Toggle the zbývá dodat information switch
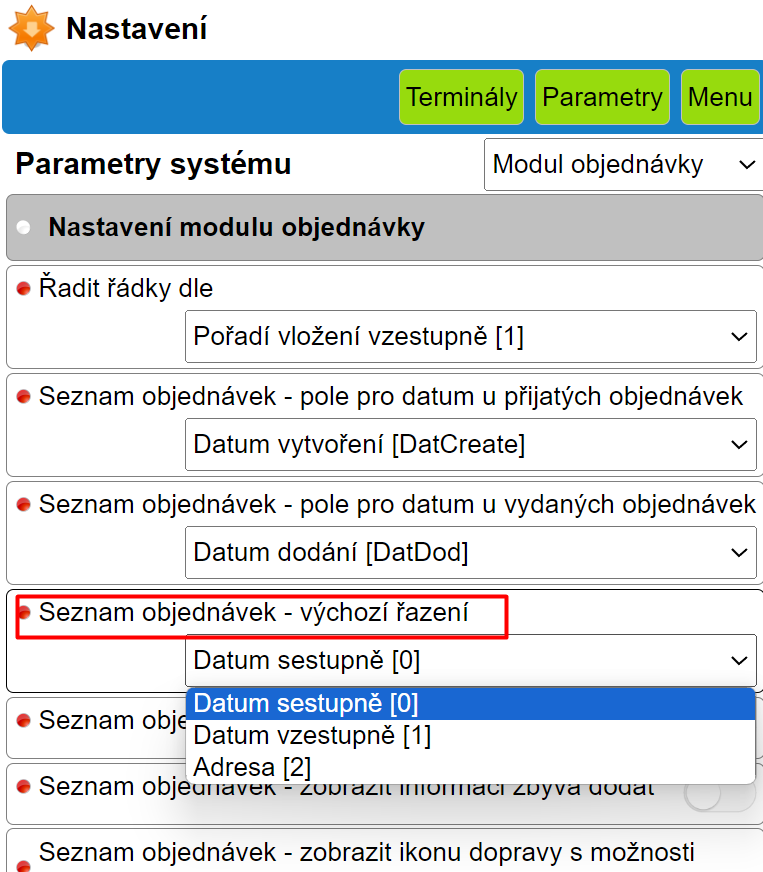The image size is (763, 872). [x=719, y=796]
